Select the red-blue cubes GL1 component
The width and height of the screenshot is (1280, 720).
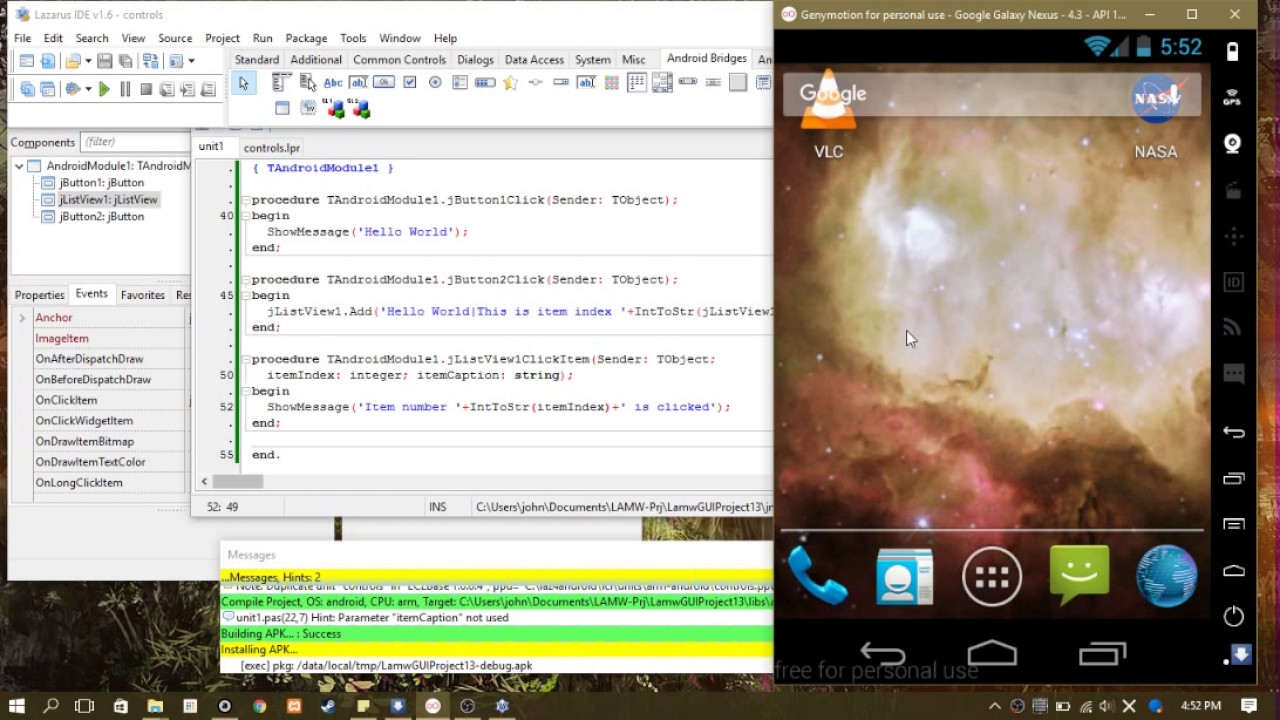[x=336, y=108]
